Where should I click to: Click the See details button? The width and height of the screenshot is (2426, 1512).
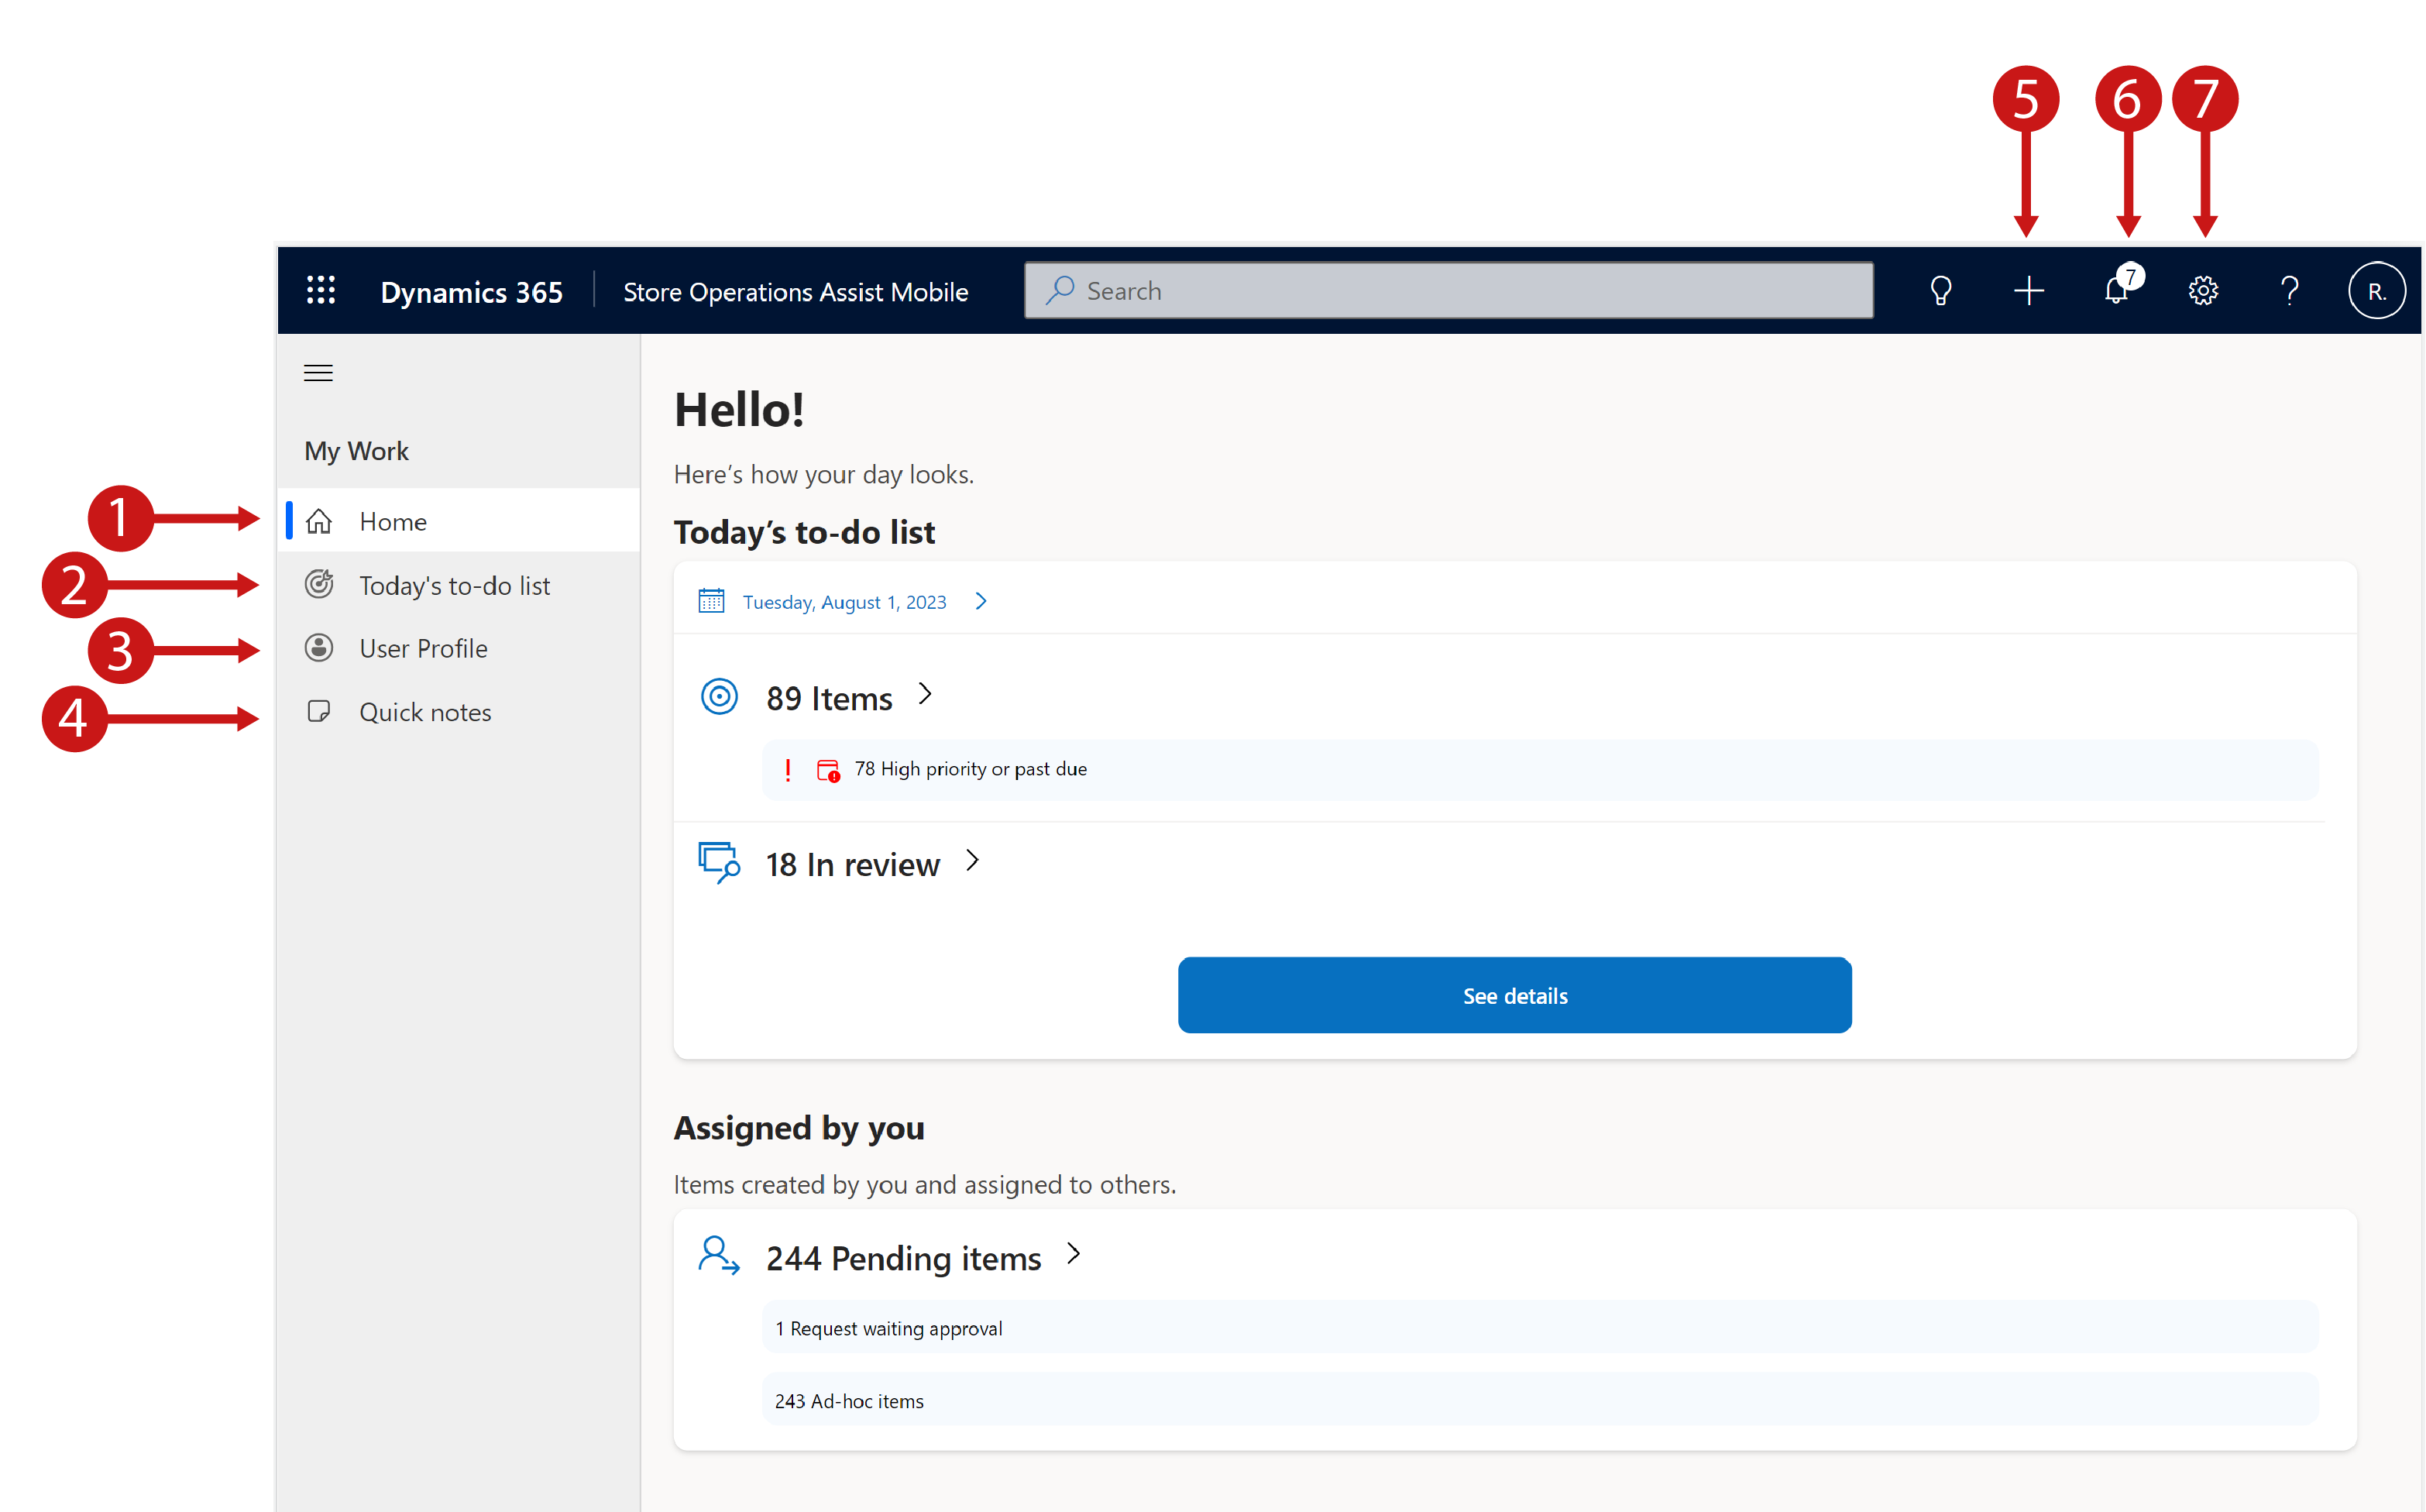pos(1515,995)
